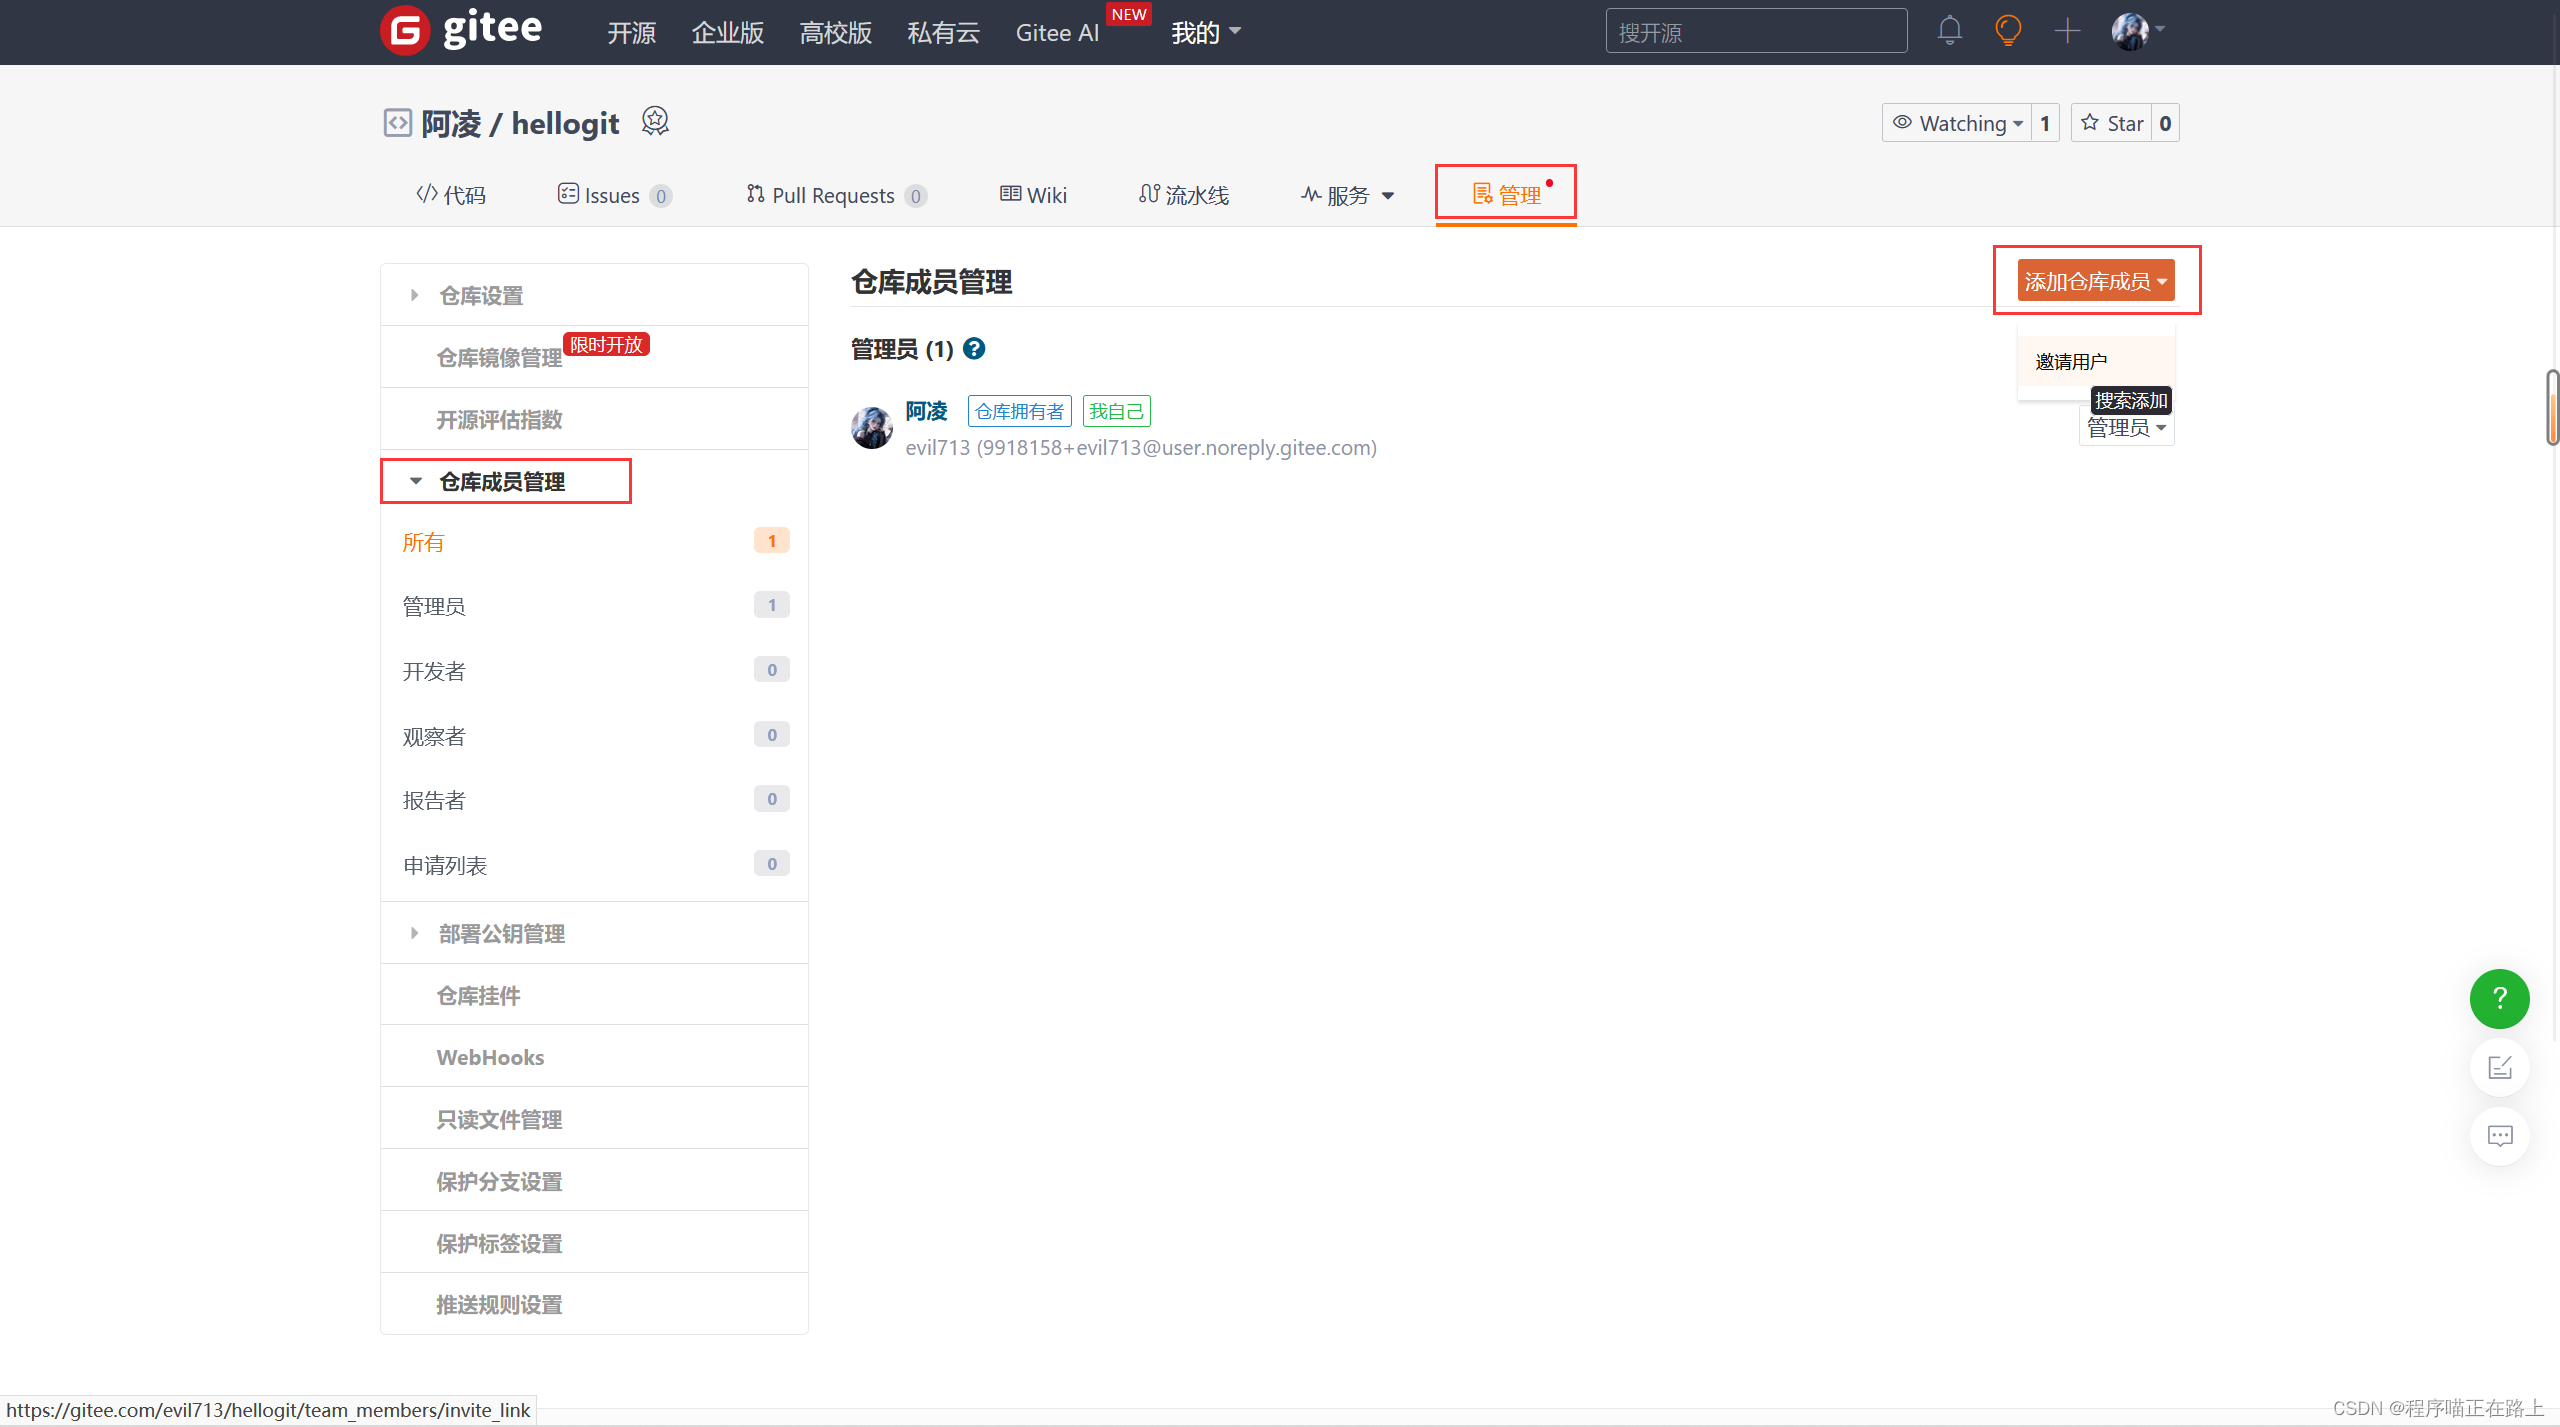2560x1427 pixels.
Task: Select 邀请用户 from the menu
Action: point(2071,362)
